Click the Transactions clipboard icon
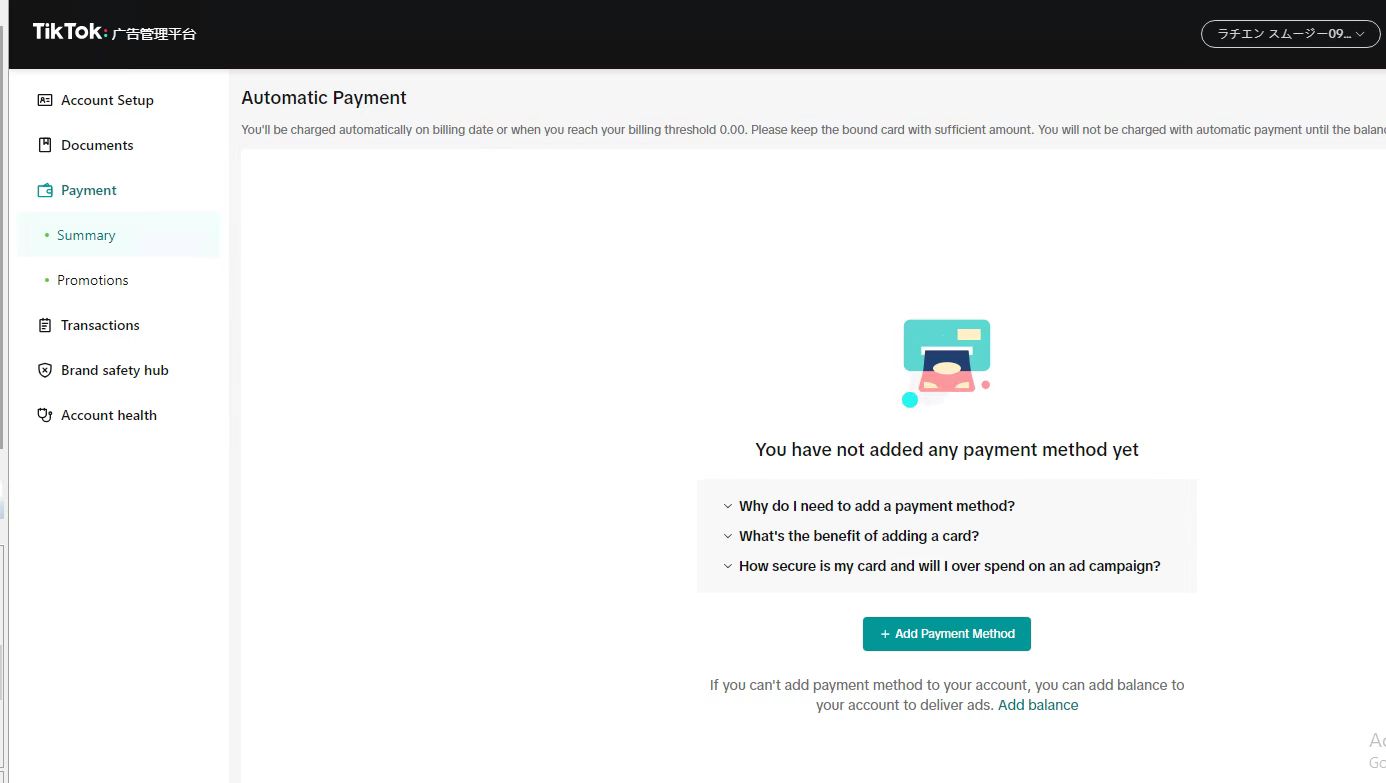Image resolution: width=1386 pixels, height=783 pixels. tap(44, 325)
